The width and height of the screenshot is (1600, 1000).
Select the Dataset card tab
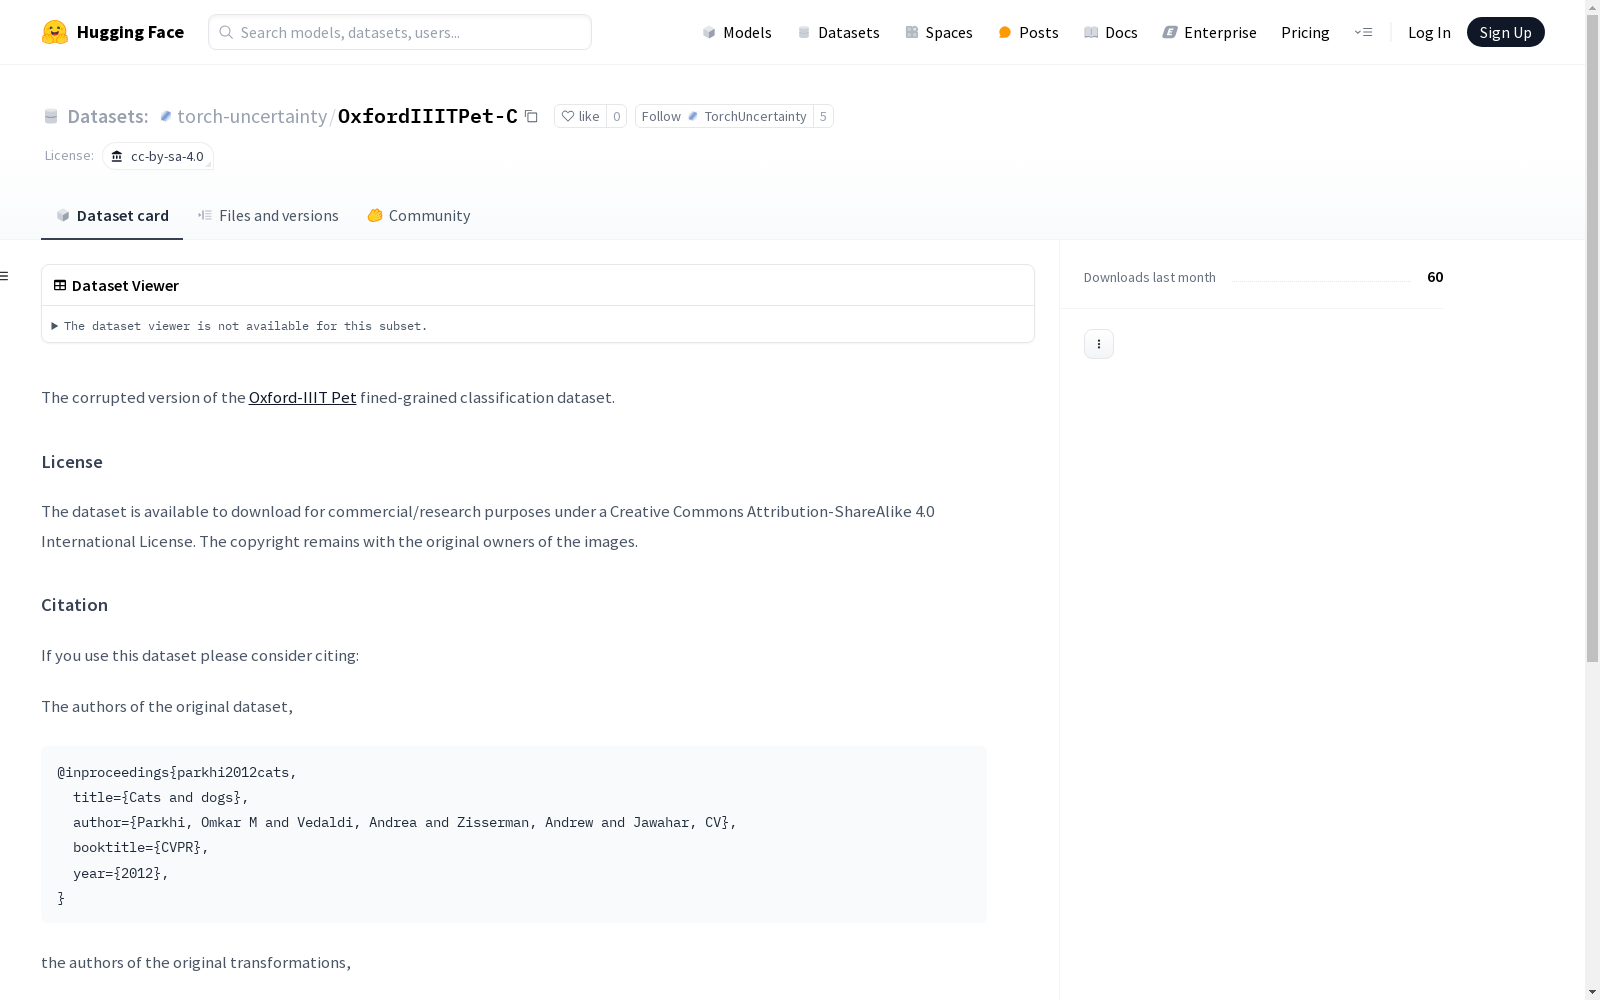pyautogui.click(x=112, y=215)
